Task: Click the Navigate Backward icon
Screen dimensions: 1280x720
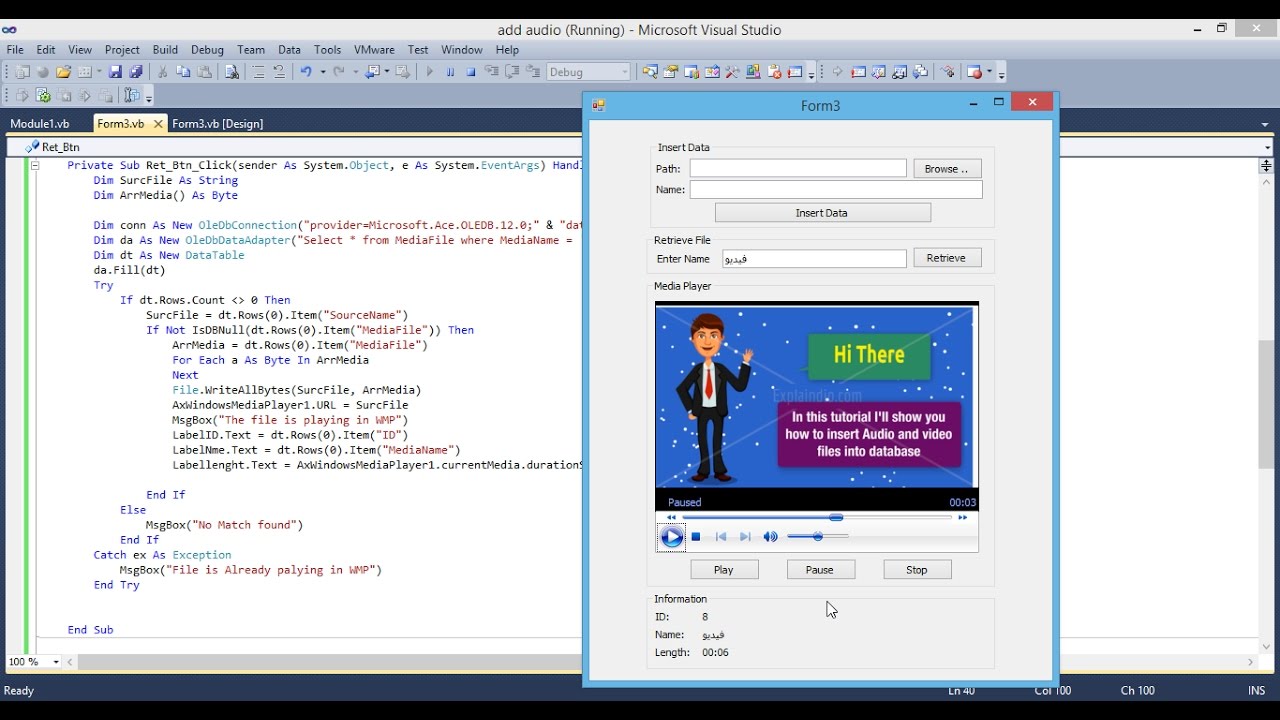Action: pos(373,72)
